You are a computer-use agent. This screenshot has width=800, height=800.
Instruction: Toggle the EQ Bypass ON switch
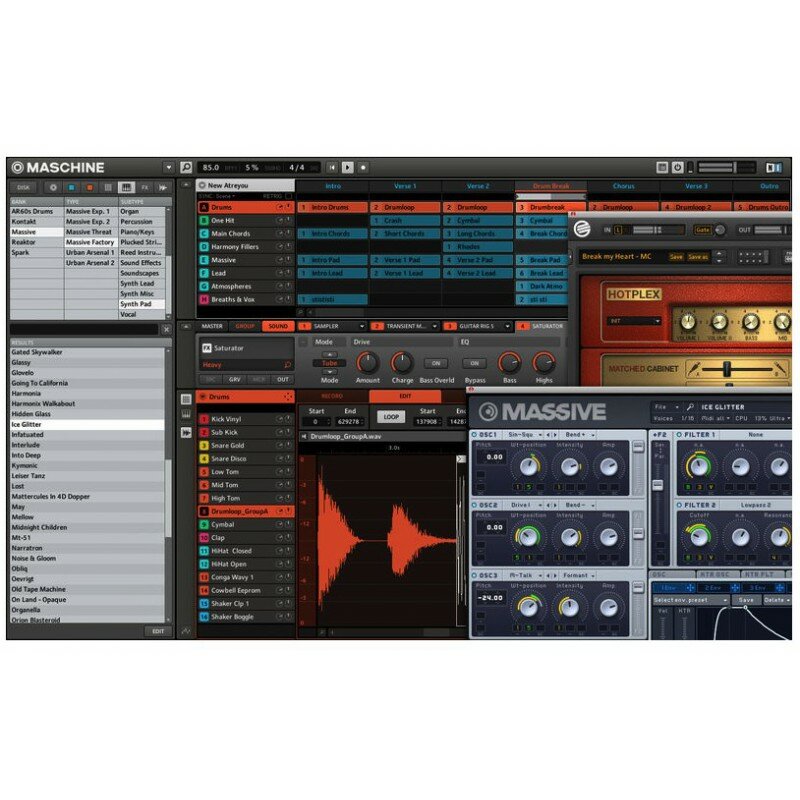(474, 363)
